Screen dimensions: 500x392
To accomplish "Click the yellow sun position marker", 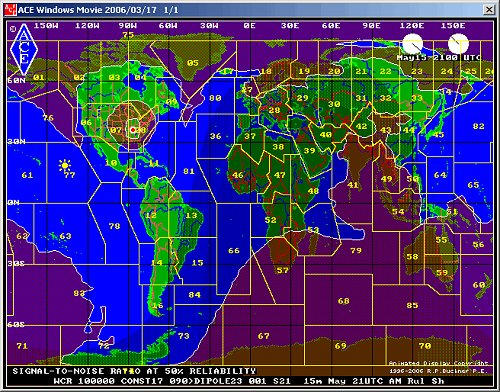I will click(x=65, y=165).
